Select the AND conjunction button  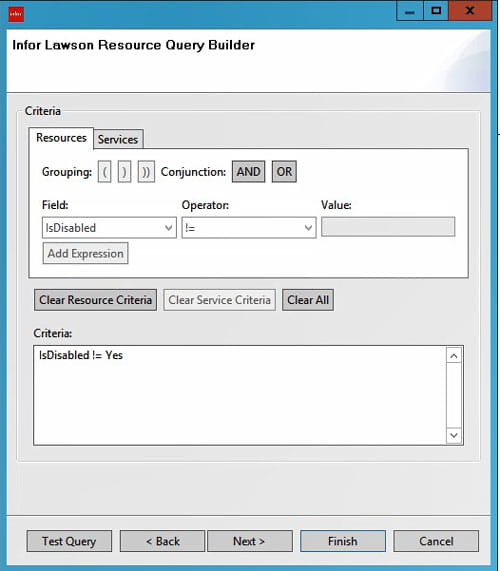(249, 172)
